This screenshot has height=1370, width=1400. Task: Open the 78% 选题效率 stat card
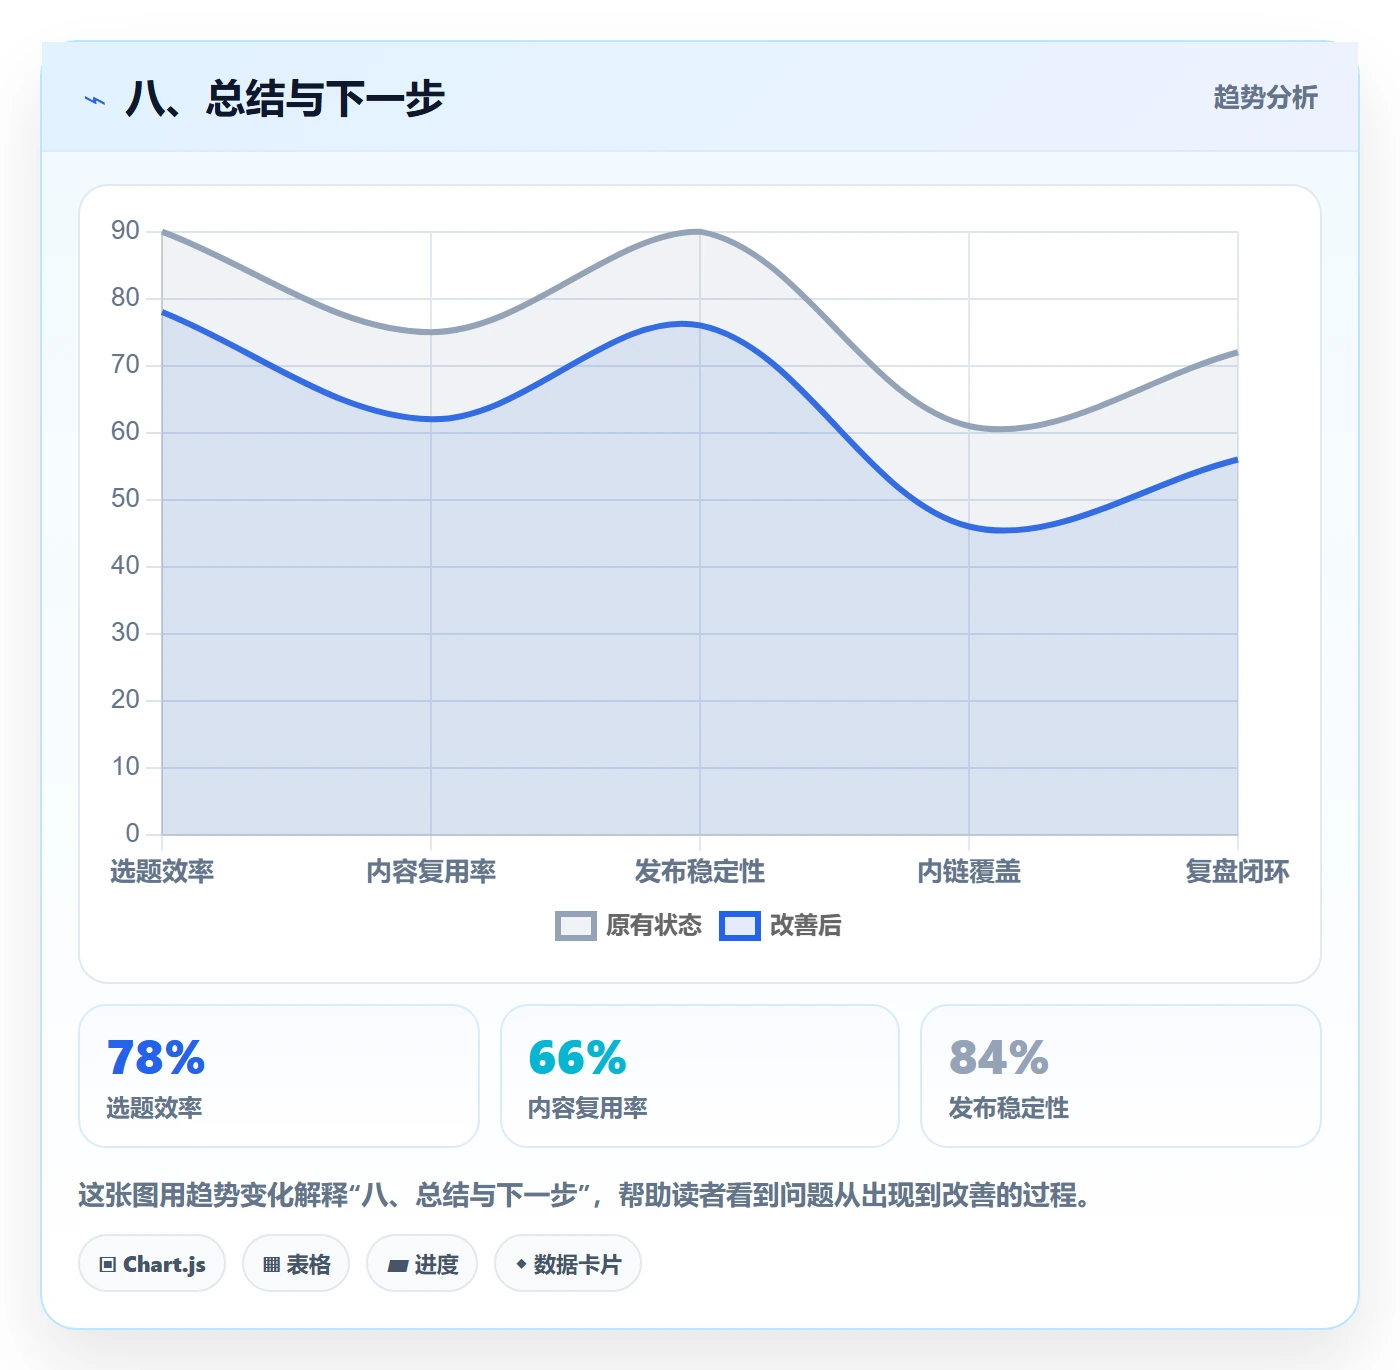(x=279, y=1076)
